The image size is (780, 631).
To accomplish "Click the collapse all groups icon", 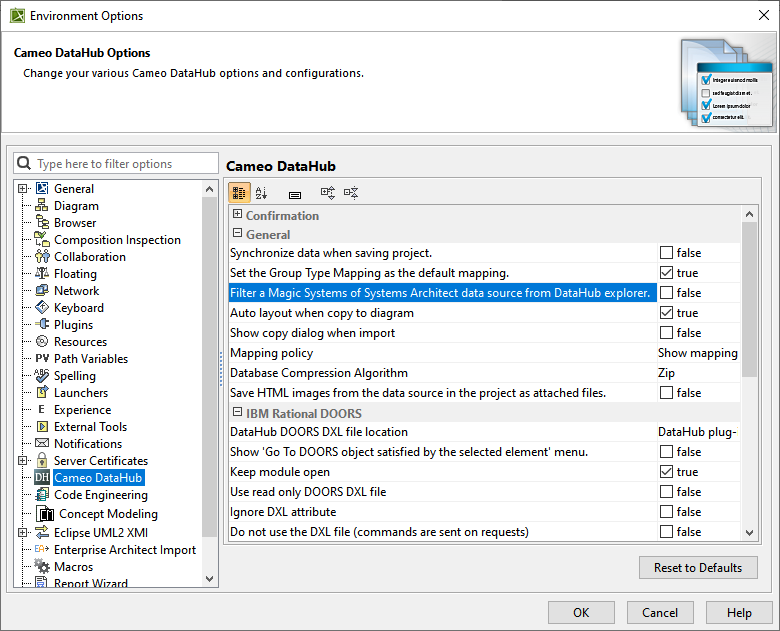I will point(351,193).
